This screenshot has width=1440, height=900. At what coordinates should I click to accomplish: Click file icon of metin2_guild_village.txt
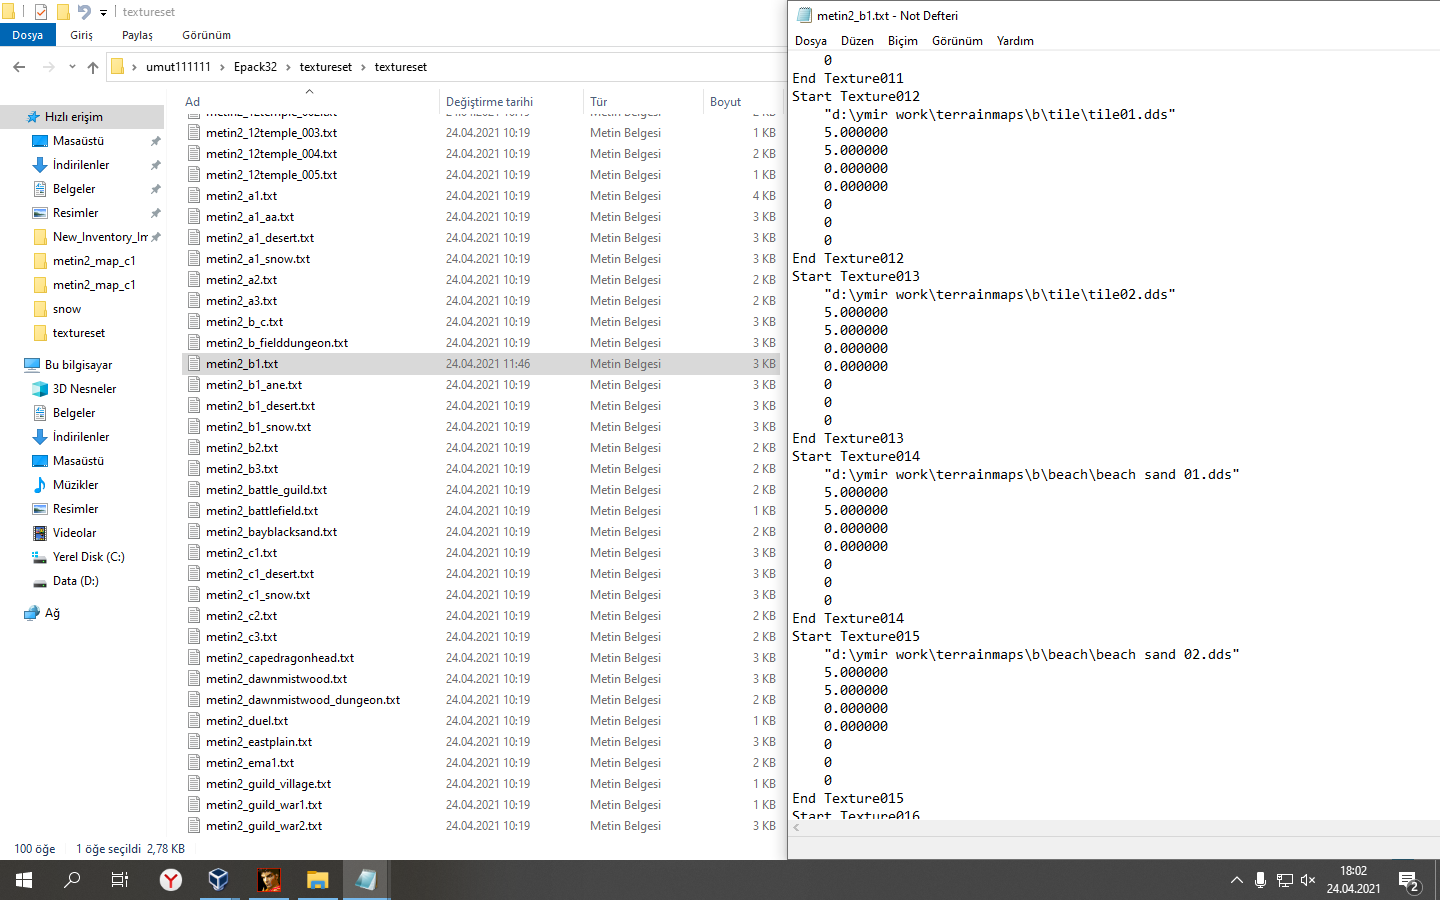[x=194, y=784]
